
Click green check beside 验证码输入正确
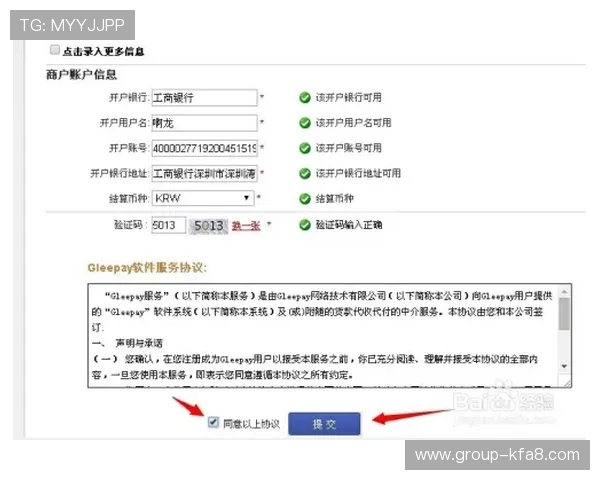(305, 225)
